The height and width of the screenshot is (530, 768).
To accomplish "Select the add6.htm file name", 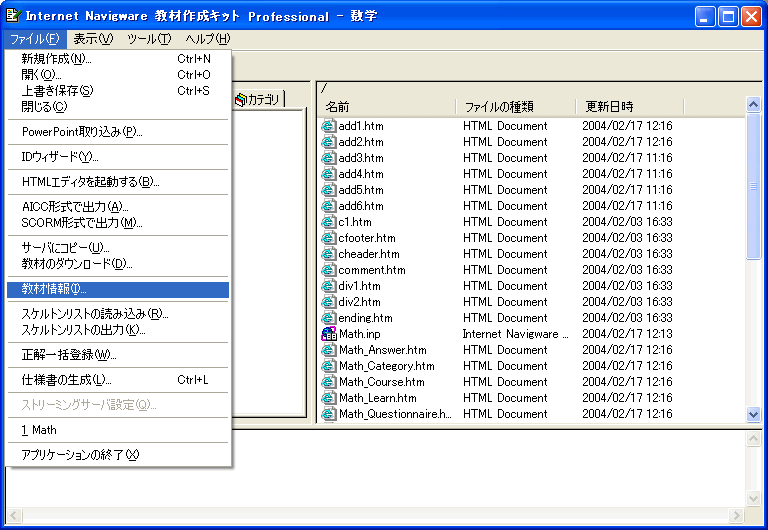I will click(x=361, y=206).
